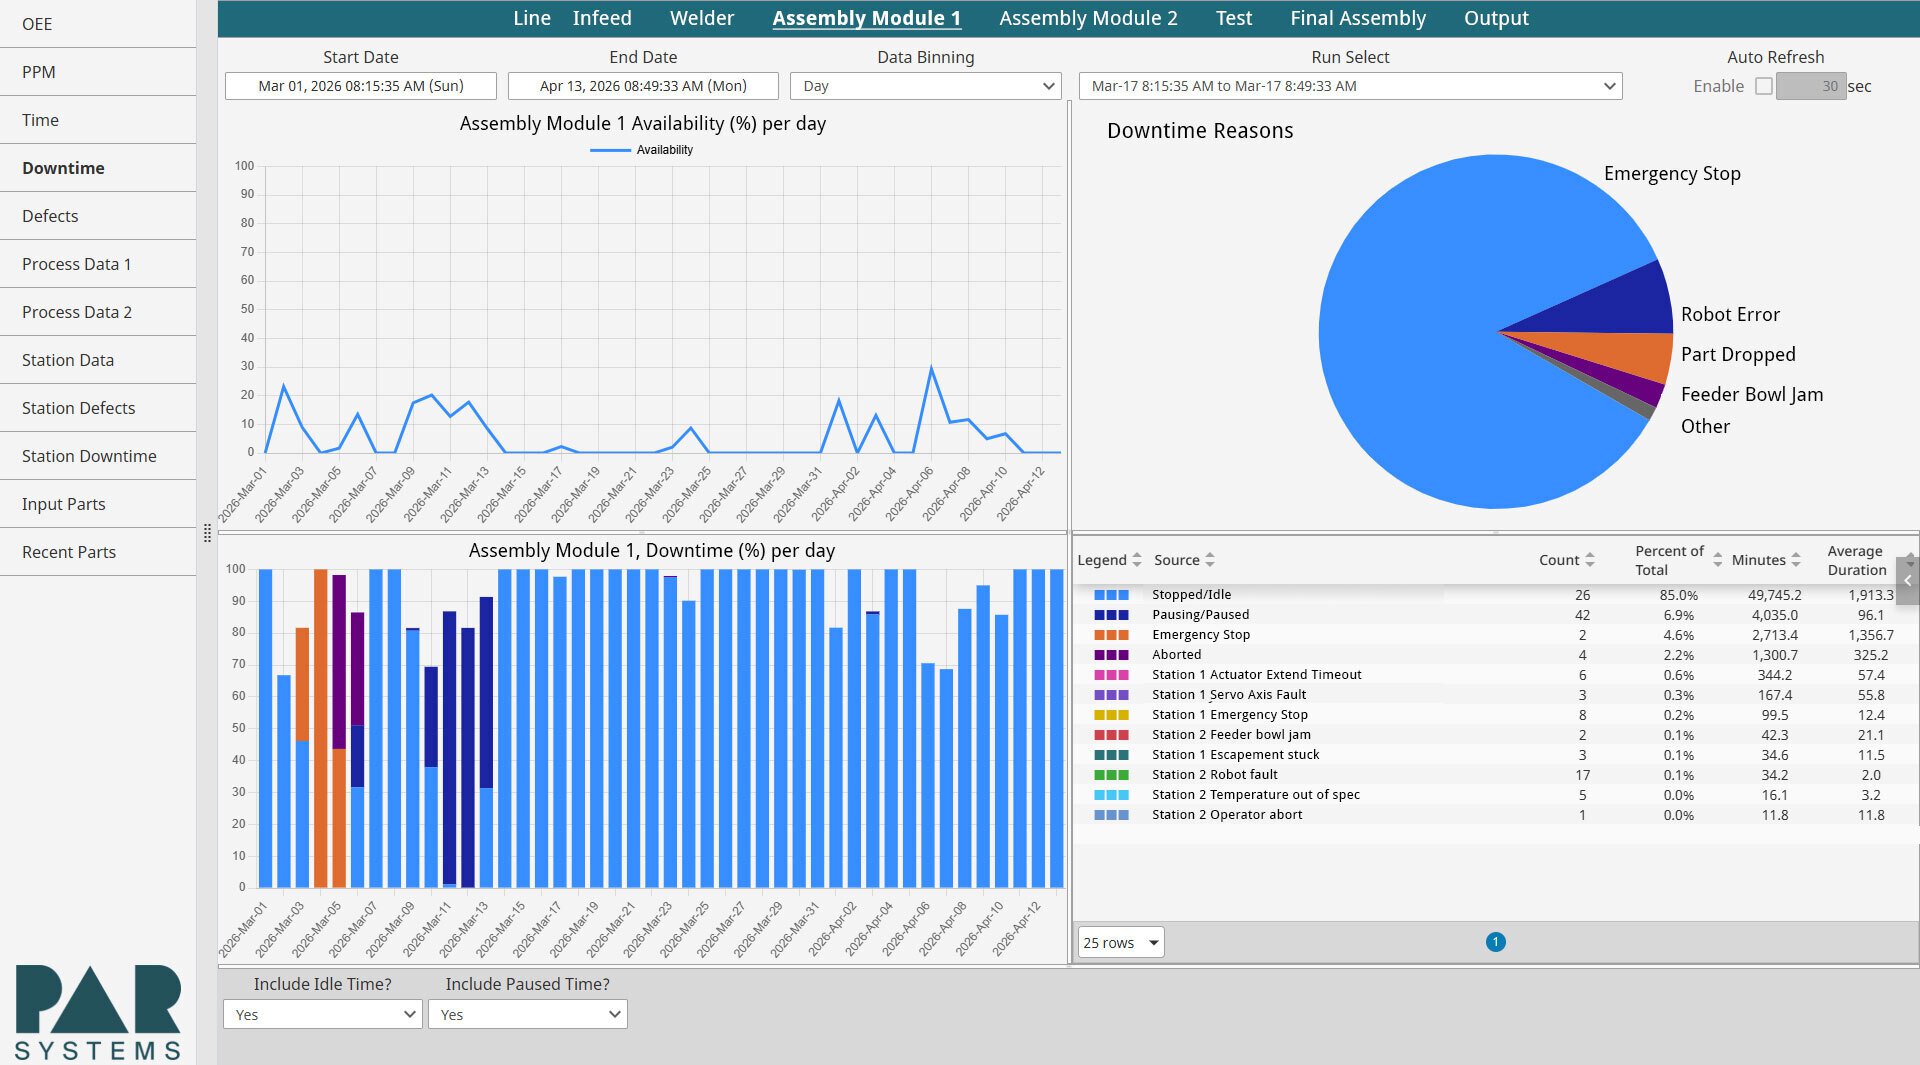Viewport: 1920px width, 1065px height.
Task: Go to Station Data
Action: (98, 360)
